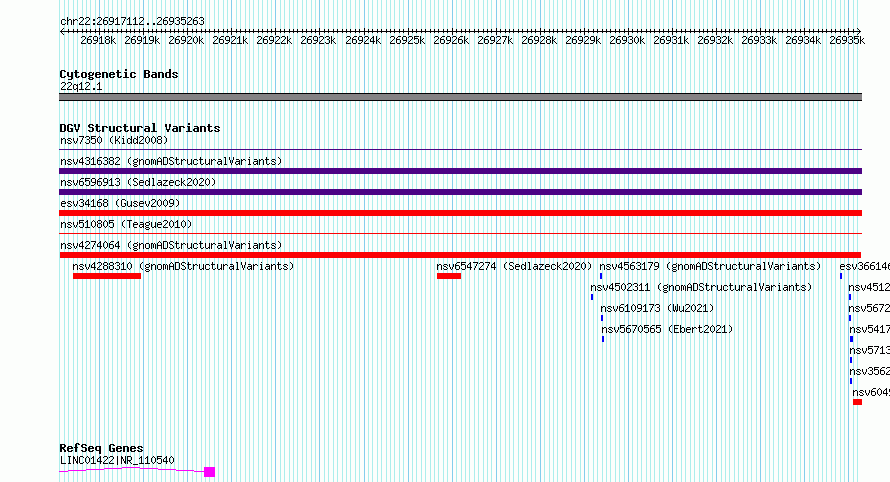Select the 26922k ruler label
The height and width of the screenshot is (482, 890).
tap(274, 40)
